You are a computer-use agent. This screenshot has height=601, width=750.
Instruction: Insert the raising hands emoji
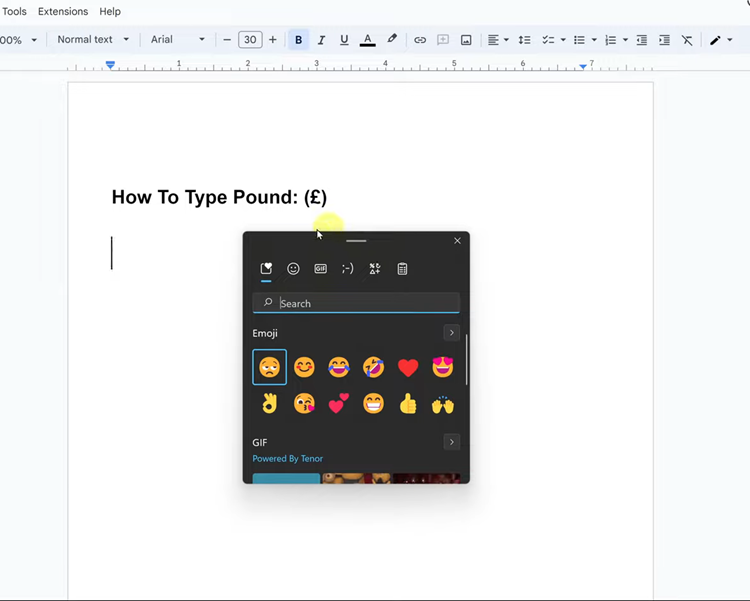coord(443,404)
